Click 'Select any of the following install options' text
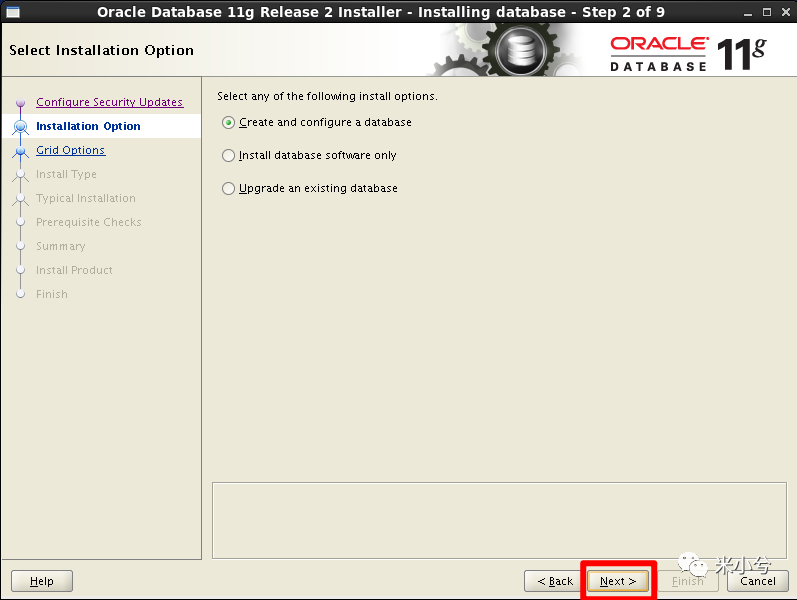The image size is (797, 600). coord(327,96)
